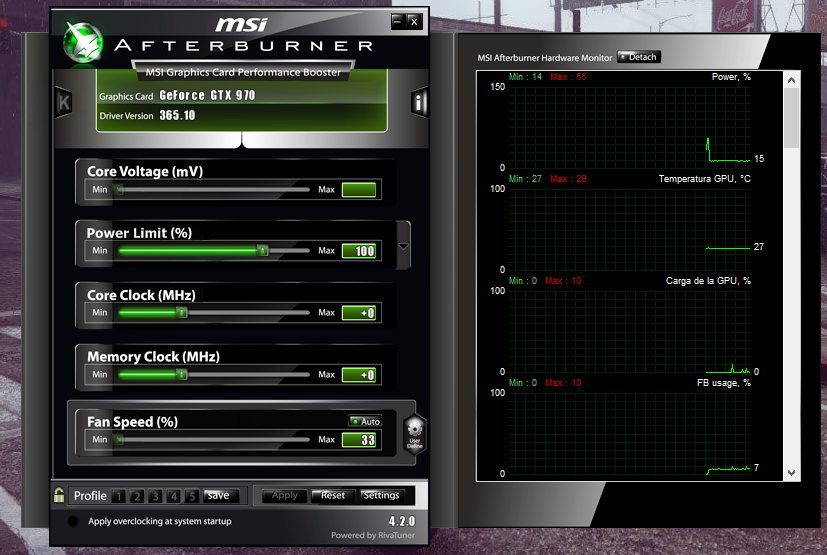Screen dimensions: 827x555
Task: Click the Core Clock +0 value field
Action: coord(359,313)
